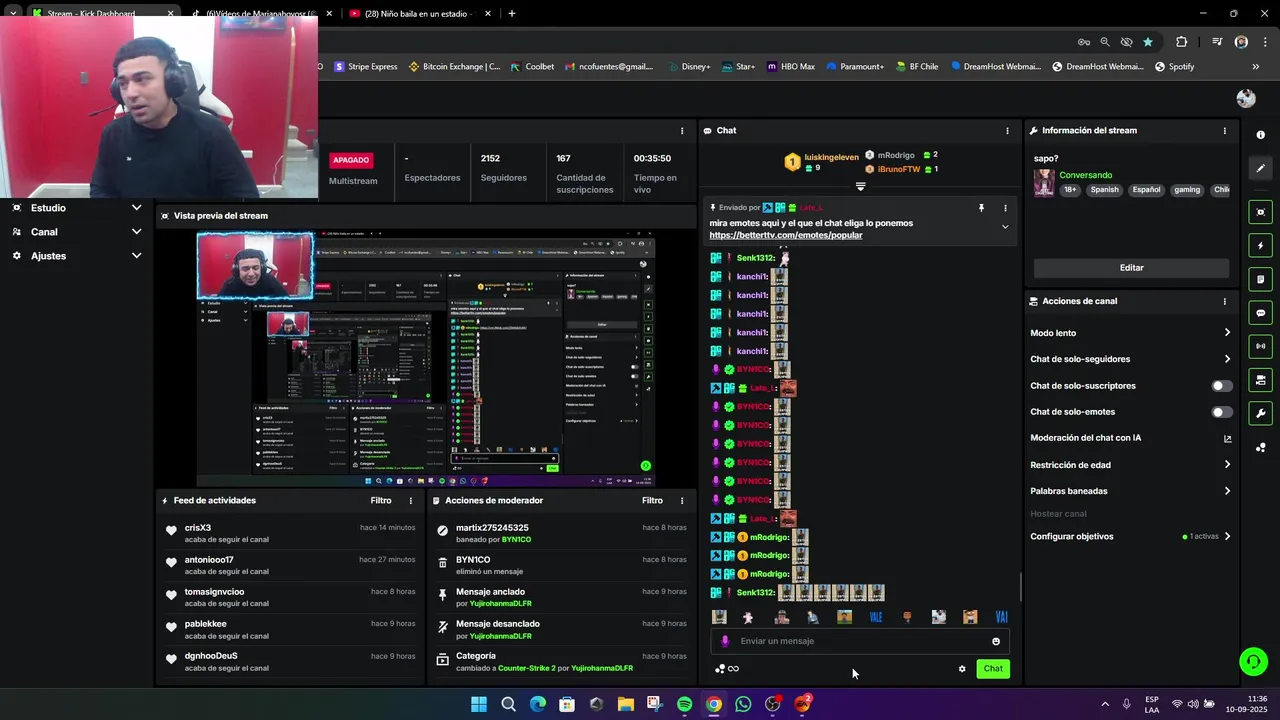Viewport: 1280px width, 720px height.
Task: Click the Chrome bookmark star icon
Action: [x=1148, y=42]
